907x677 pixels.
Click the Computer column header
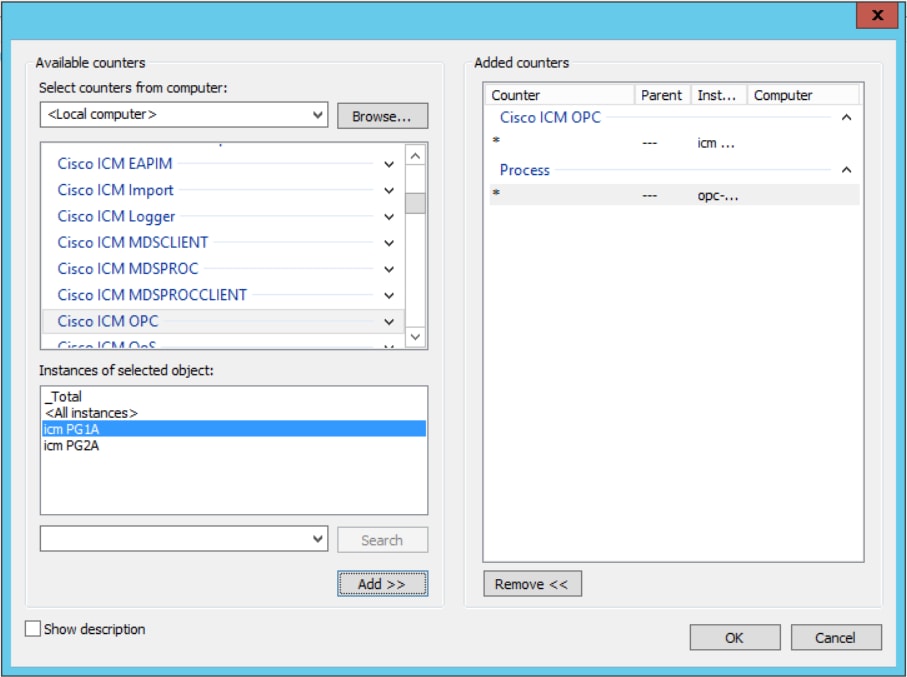pyautogui.click(x=803, y=95)
